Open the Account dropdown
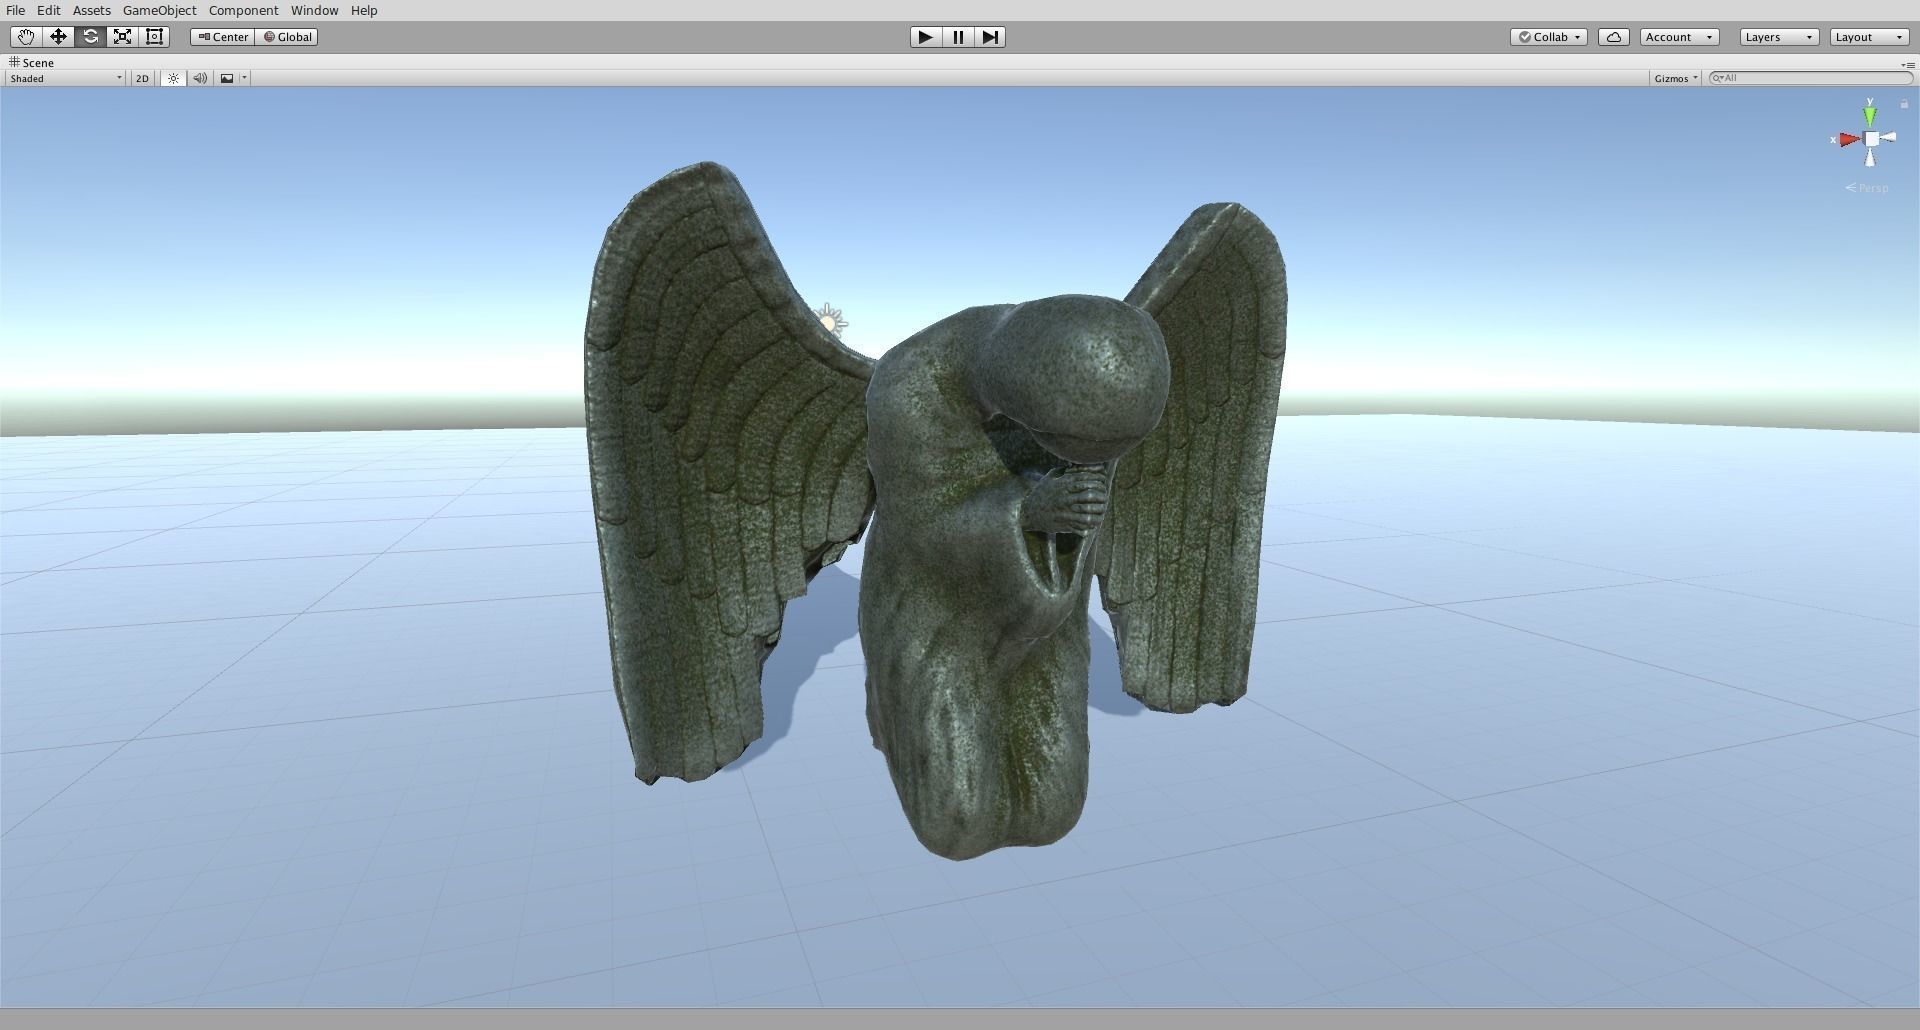The width and height of the screenshot is (1920, 1030). click(x=1679, y=37)
